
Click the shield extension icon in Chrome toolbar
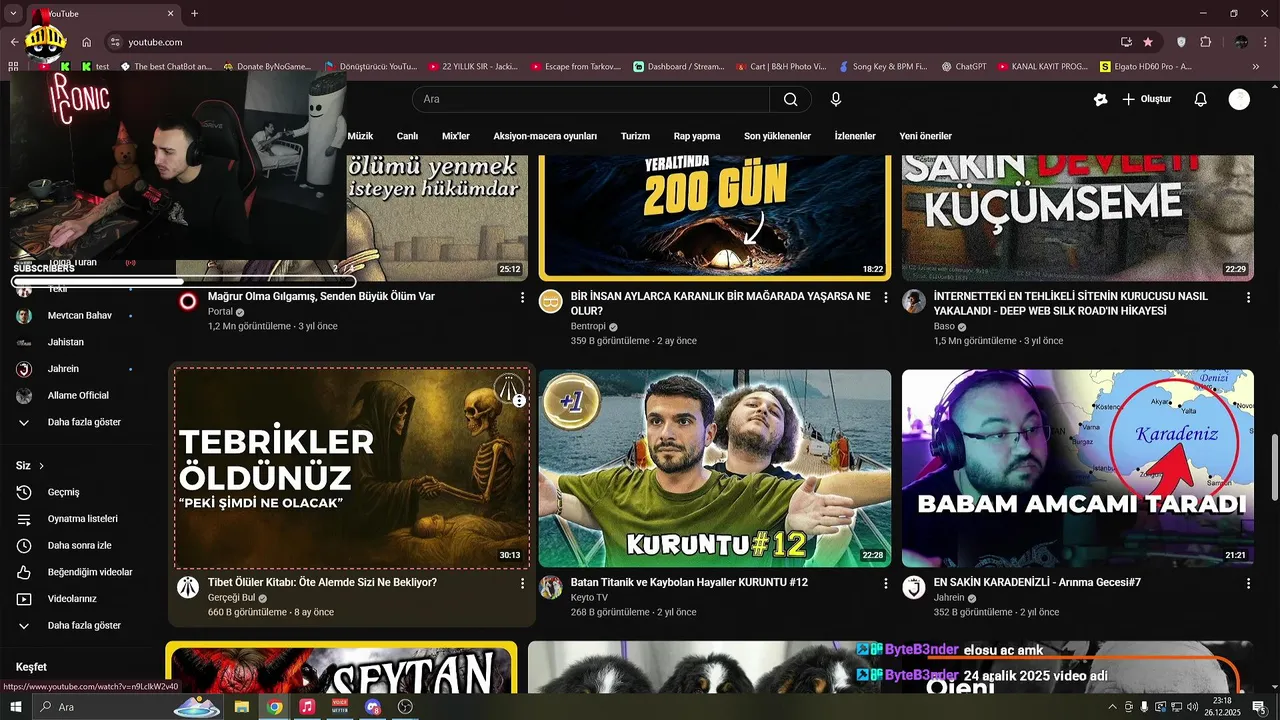point(1181,42)
